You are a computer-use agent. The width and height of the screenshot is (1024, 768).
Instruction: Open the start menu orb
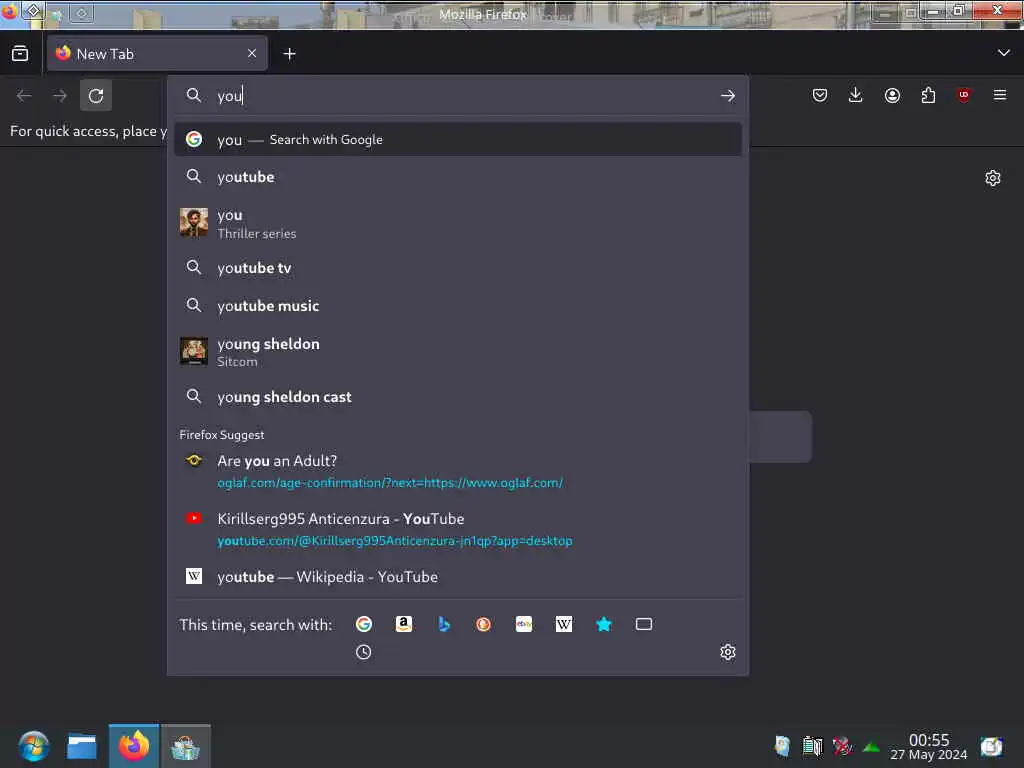point(34,746)
